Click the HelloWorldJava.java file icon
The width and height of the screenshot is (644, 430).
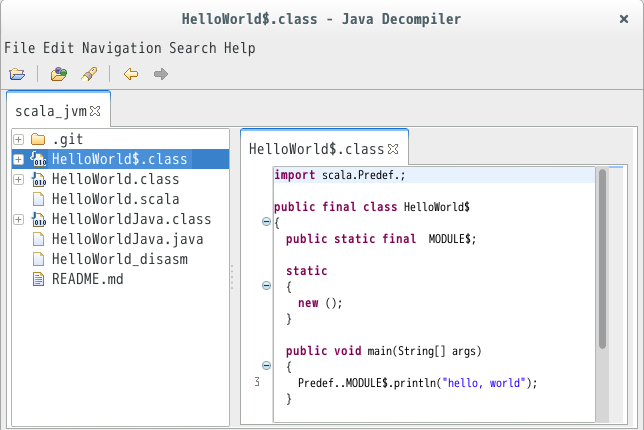tap(38, 239)
